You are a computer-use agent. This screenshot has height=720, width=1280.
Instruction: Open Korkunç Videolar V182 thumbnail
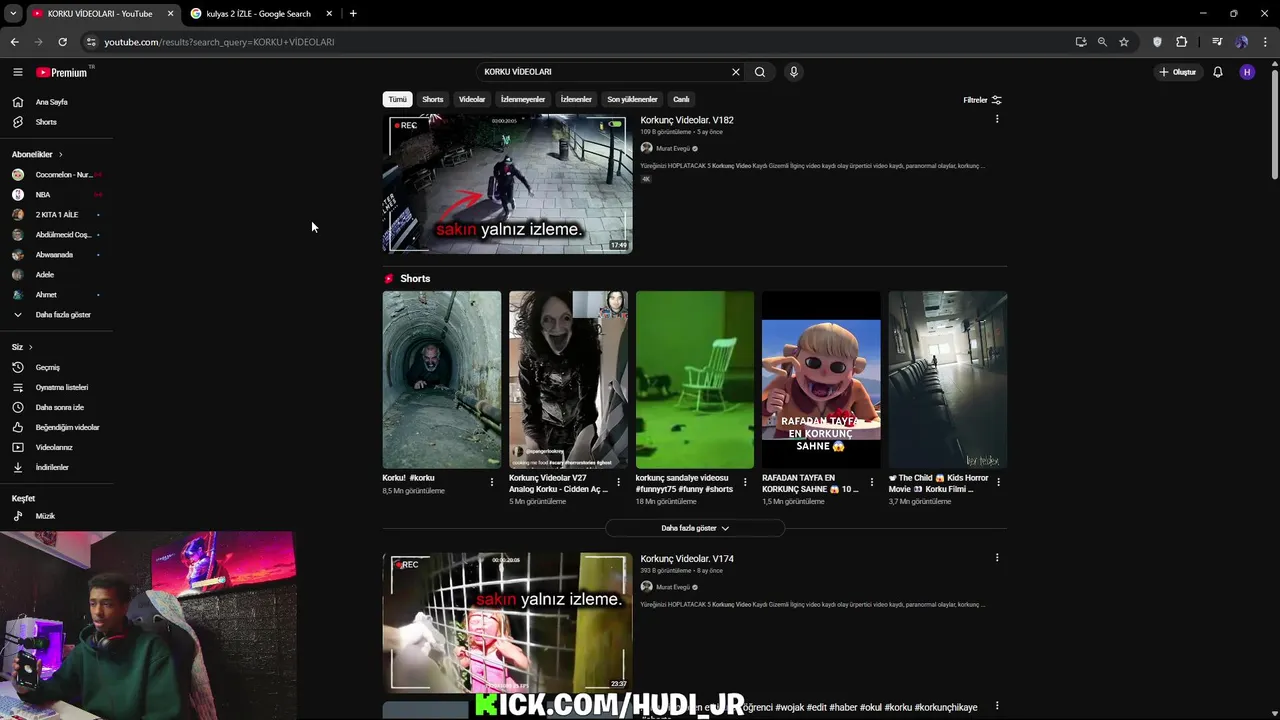point(507,184)
